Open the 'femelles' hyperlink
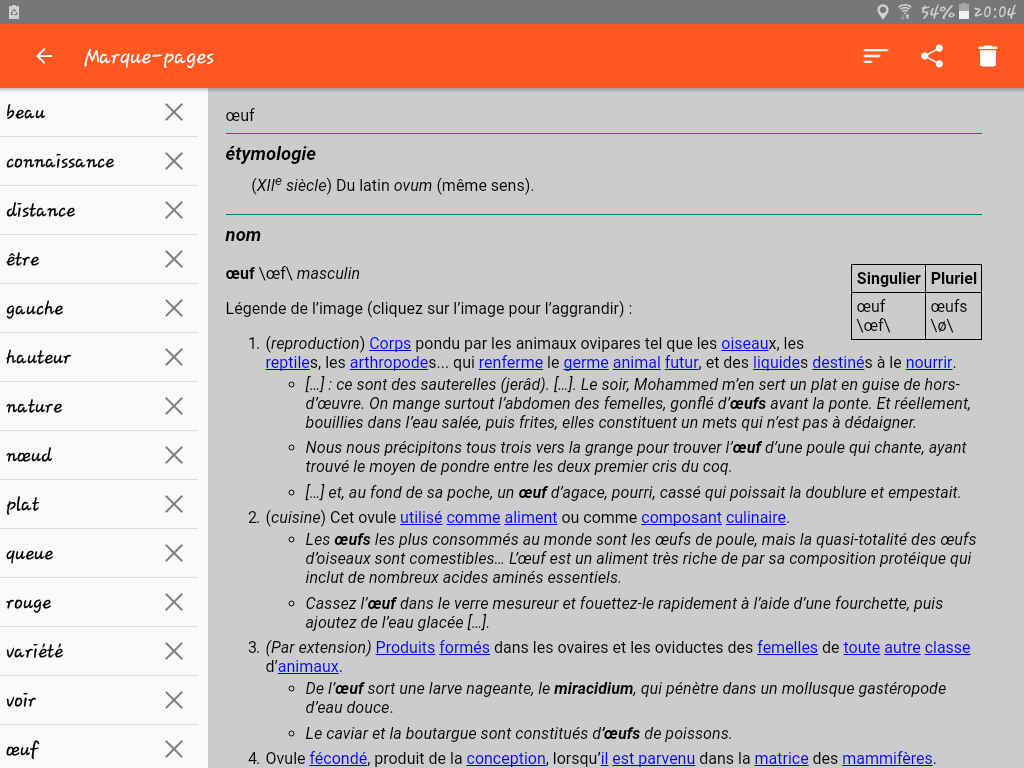Screen dimensions: 1024x768 pos(787,648)
